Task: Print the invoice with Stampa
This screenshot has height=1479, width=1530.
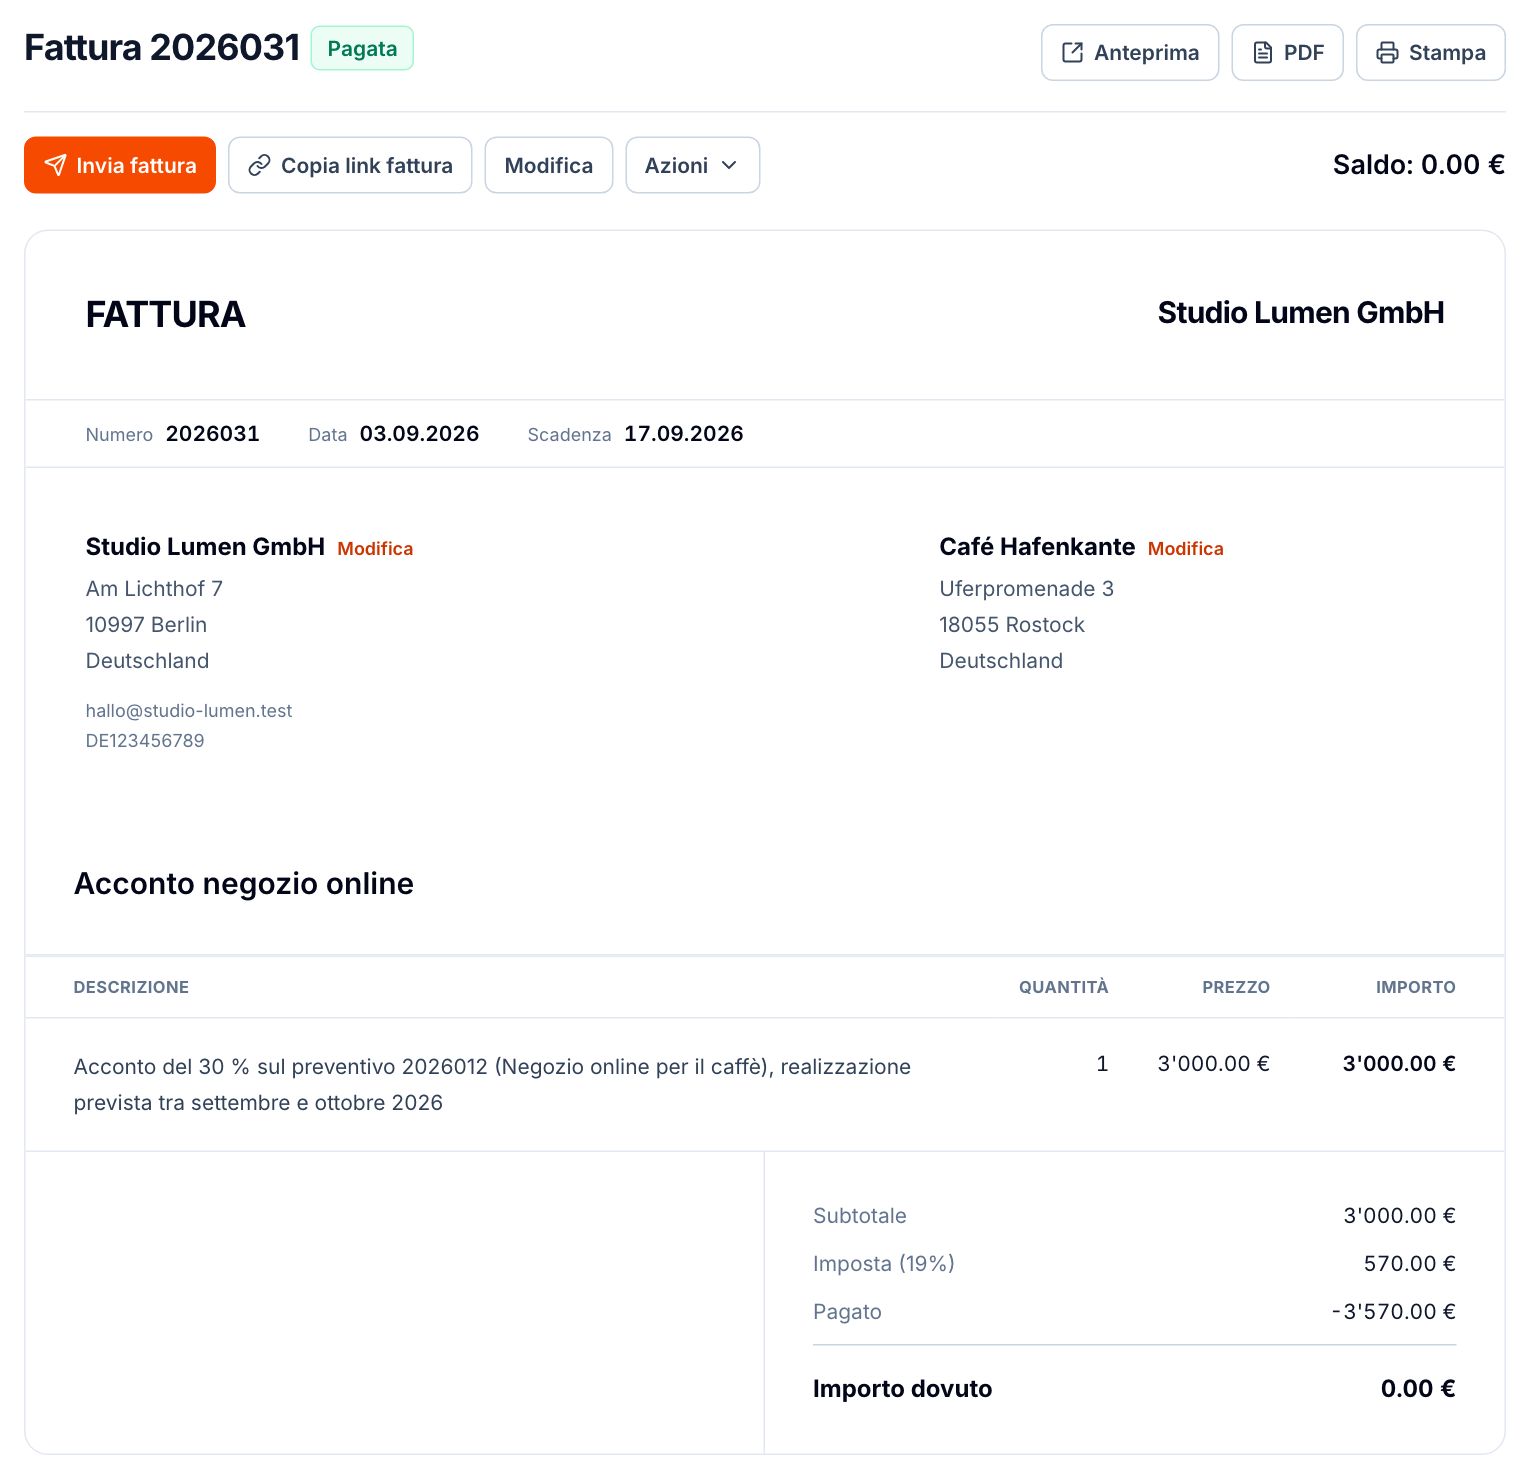Action: click(1430, 52)
